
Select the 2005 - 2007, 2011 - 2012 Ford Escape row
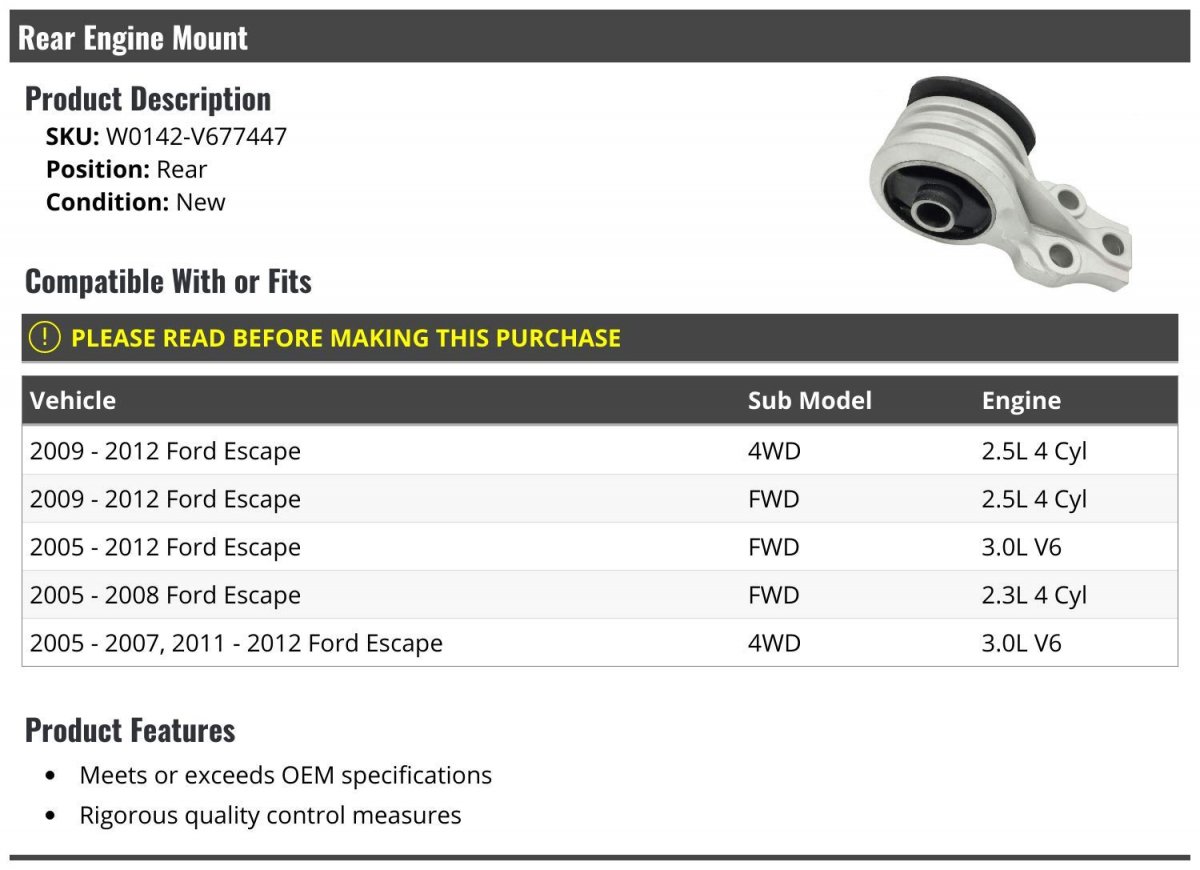pyautogui.click(x=600, y=643)
